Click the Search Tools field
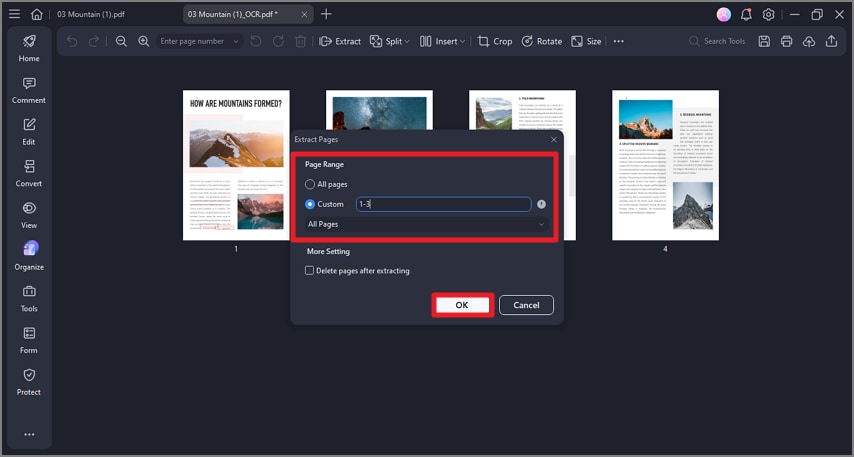The width and height of the screenshot is (854, 457). pos(717,41)
